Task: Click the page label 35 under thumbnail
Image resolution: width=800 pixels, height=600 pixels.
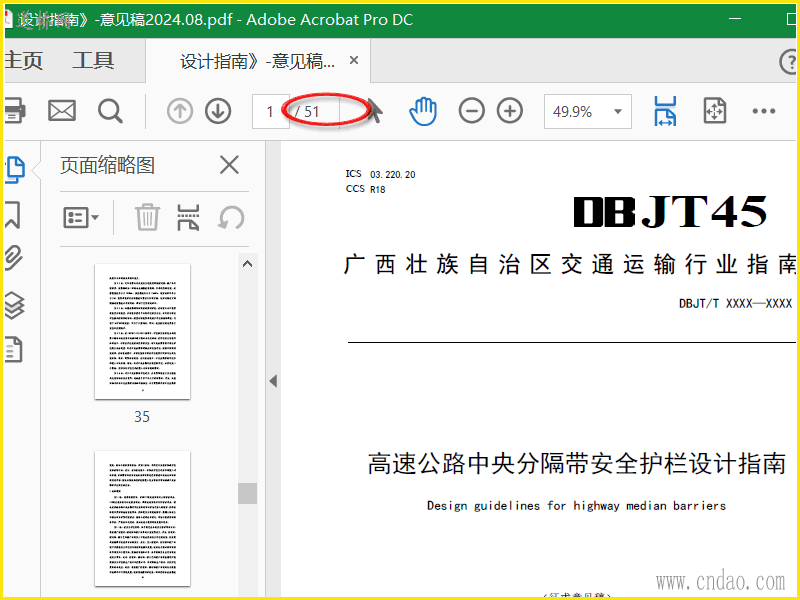Action: click(142, 417)
